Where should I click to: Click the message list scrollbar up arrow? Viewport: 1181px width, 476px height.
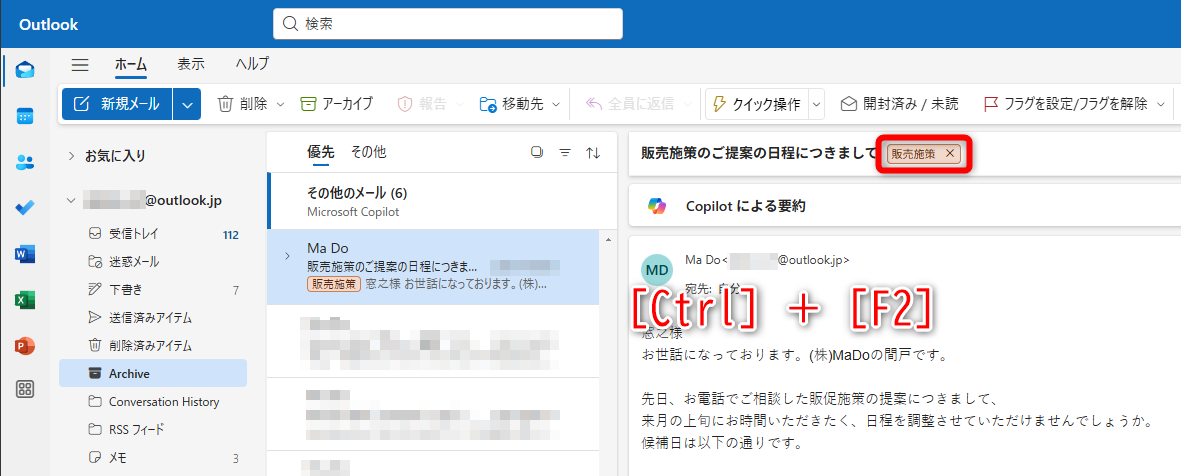(608, 239)
